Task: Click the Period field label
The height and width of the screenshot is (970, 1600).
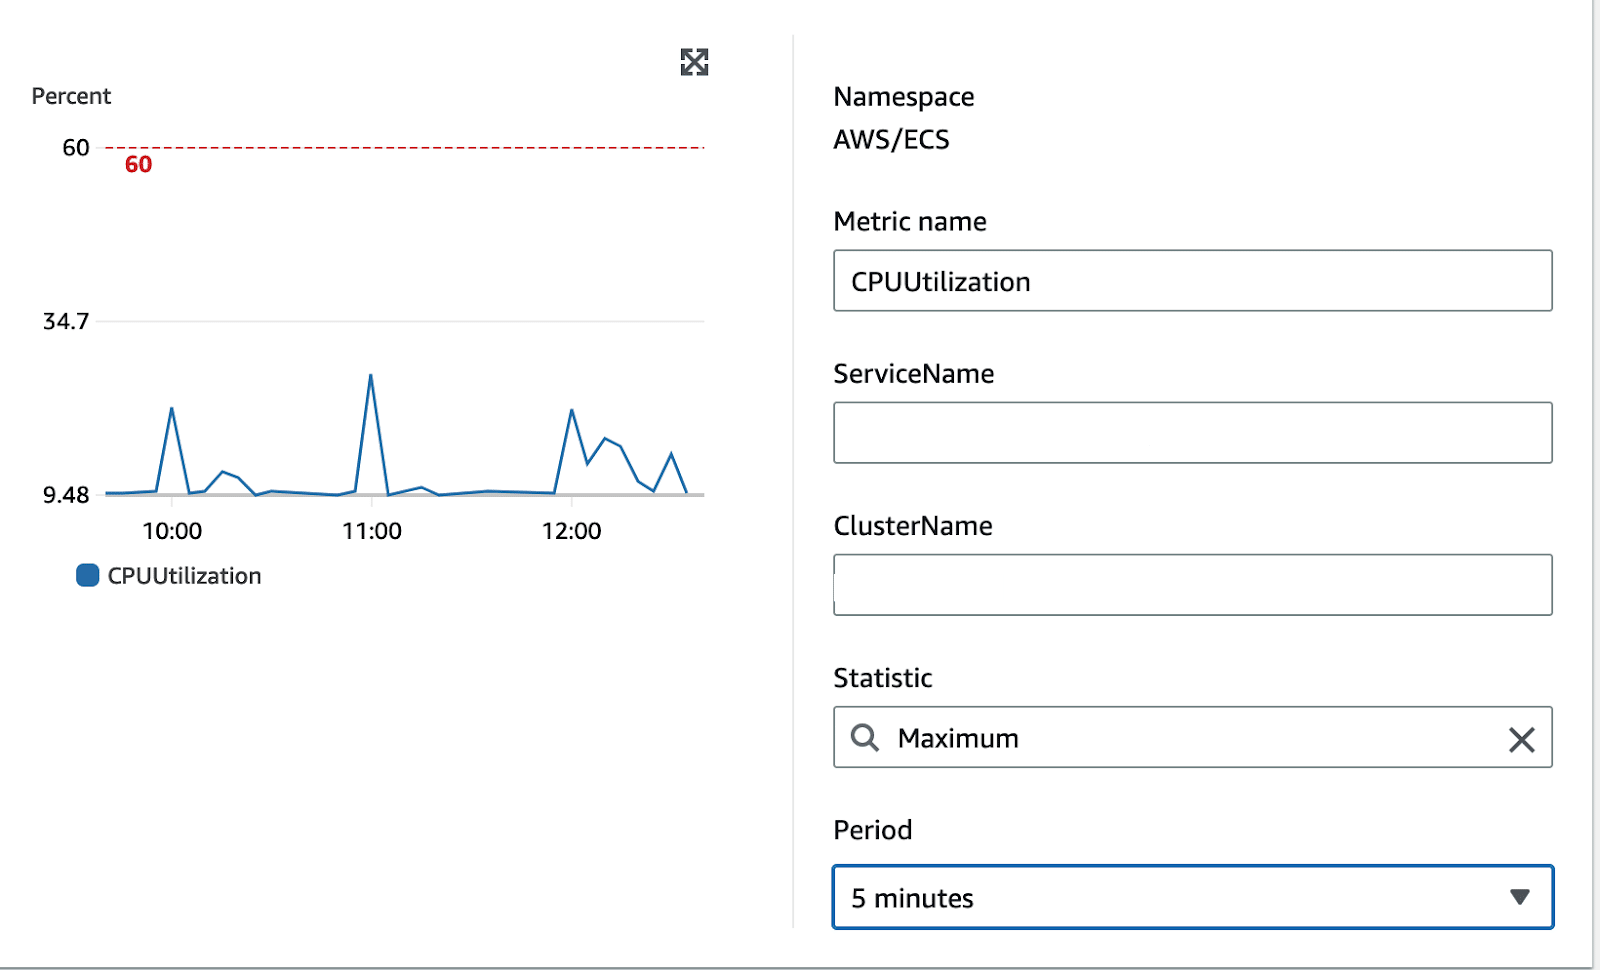Action: [x=873, y=830]
